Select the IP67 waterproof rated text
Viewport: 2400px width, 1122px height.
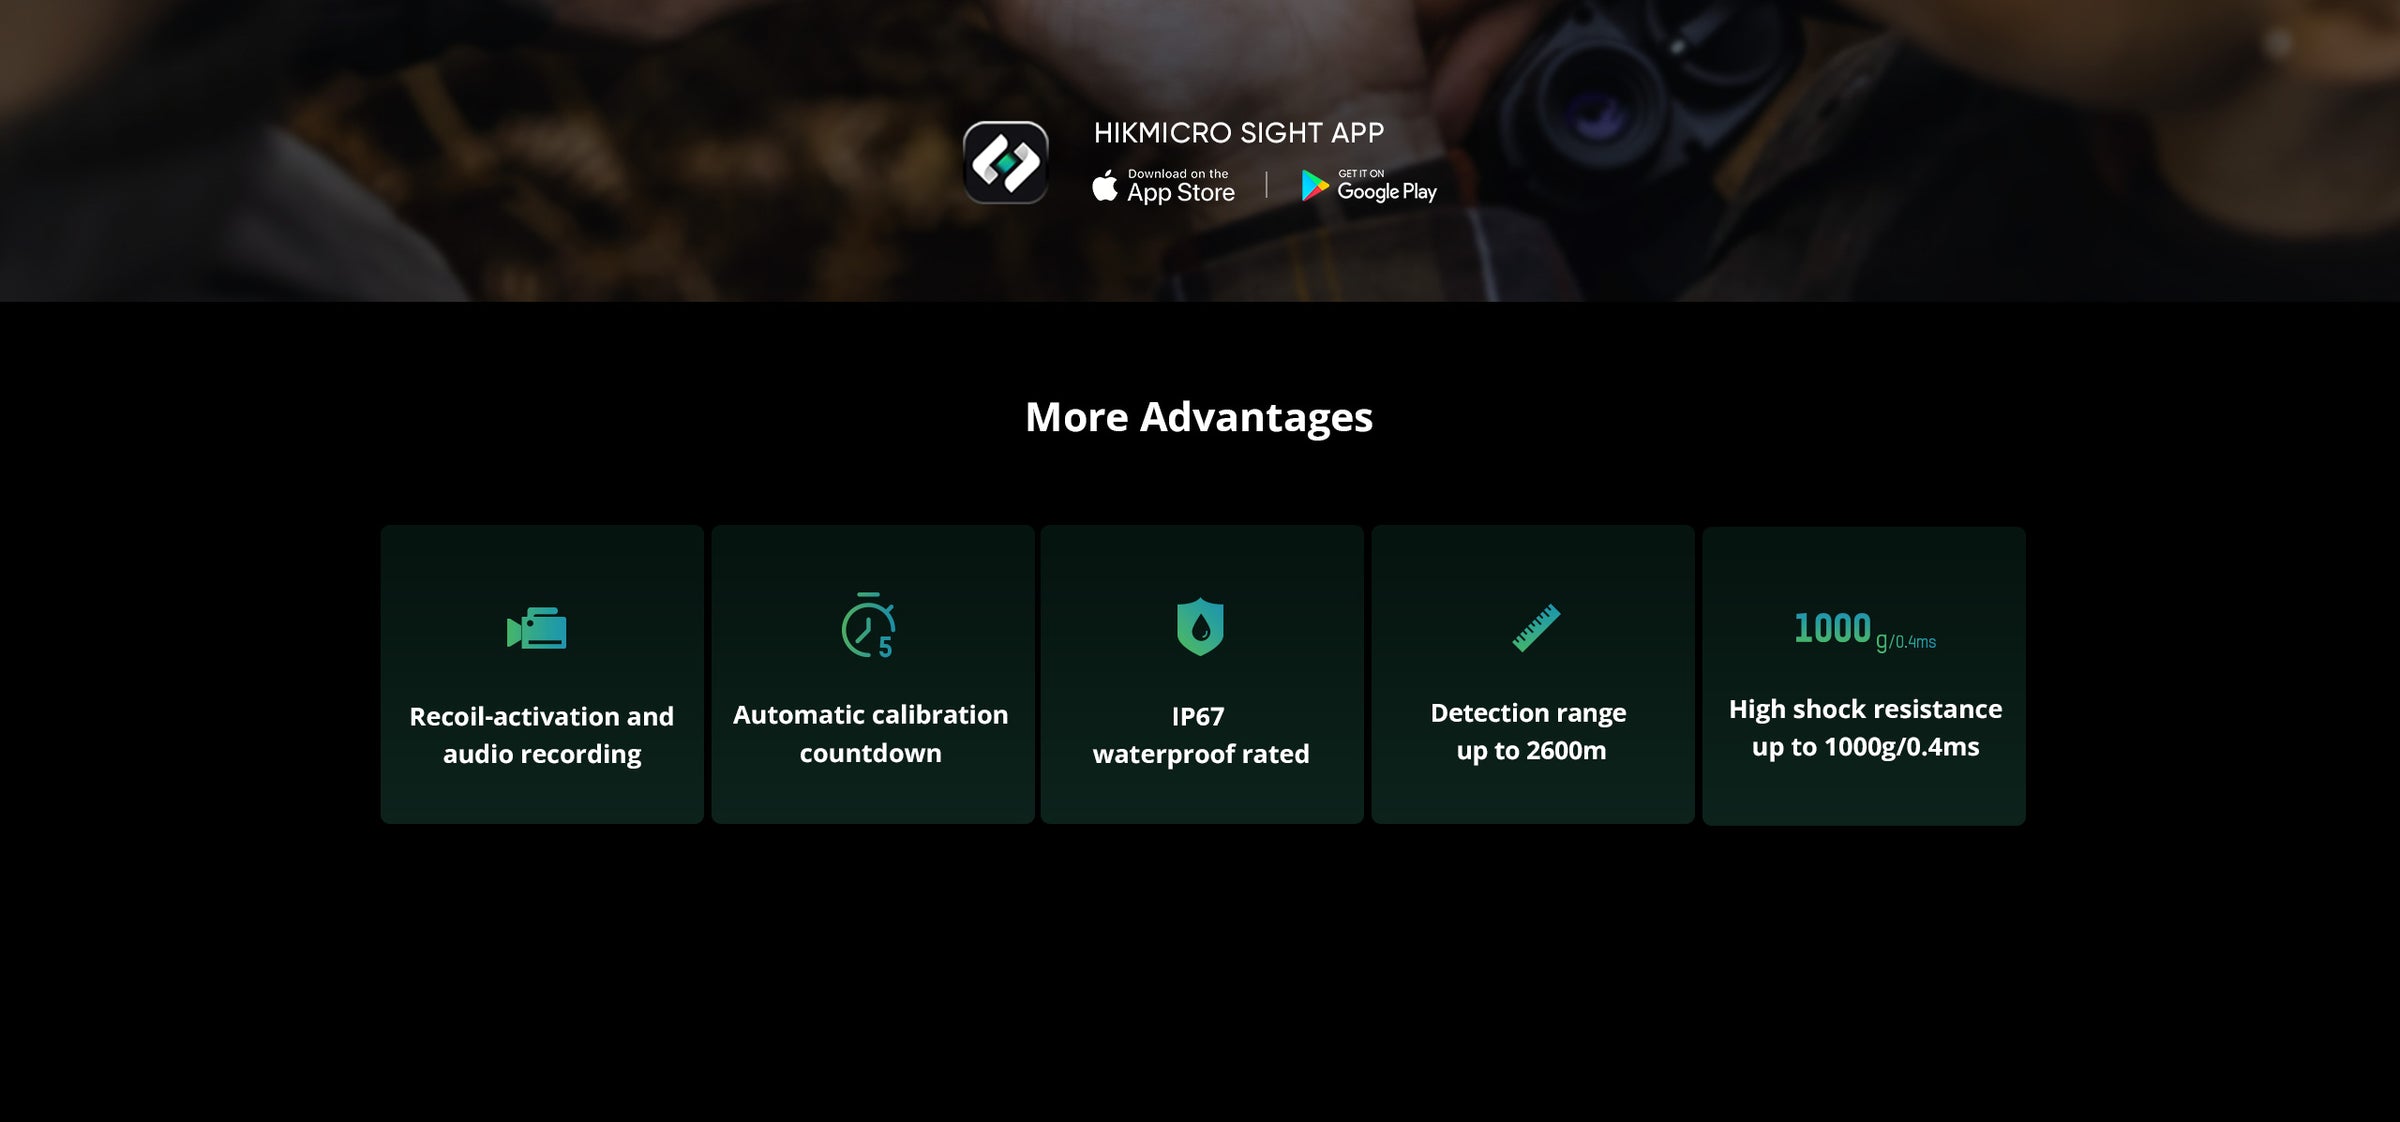[1200, 735]
